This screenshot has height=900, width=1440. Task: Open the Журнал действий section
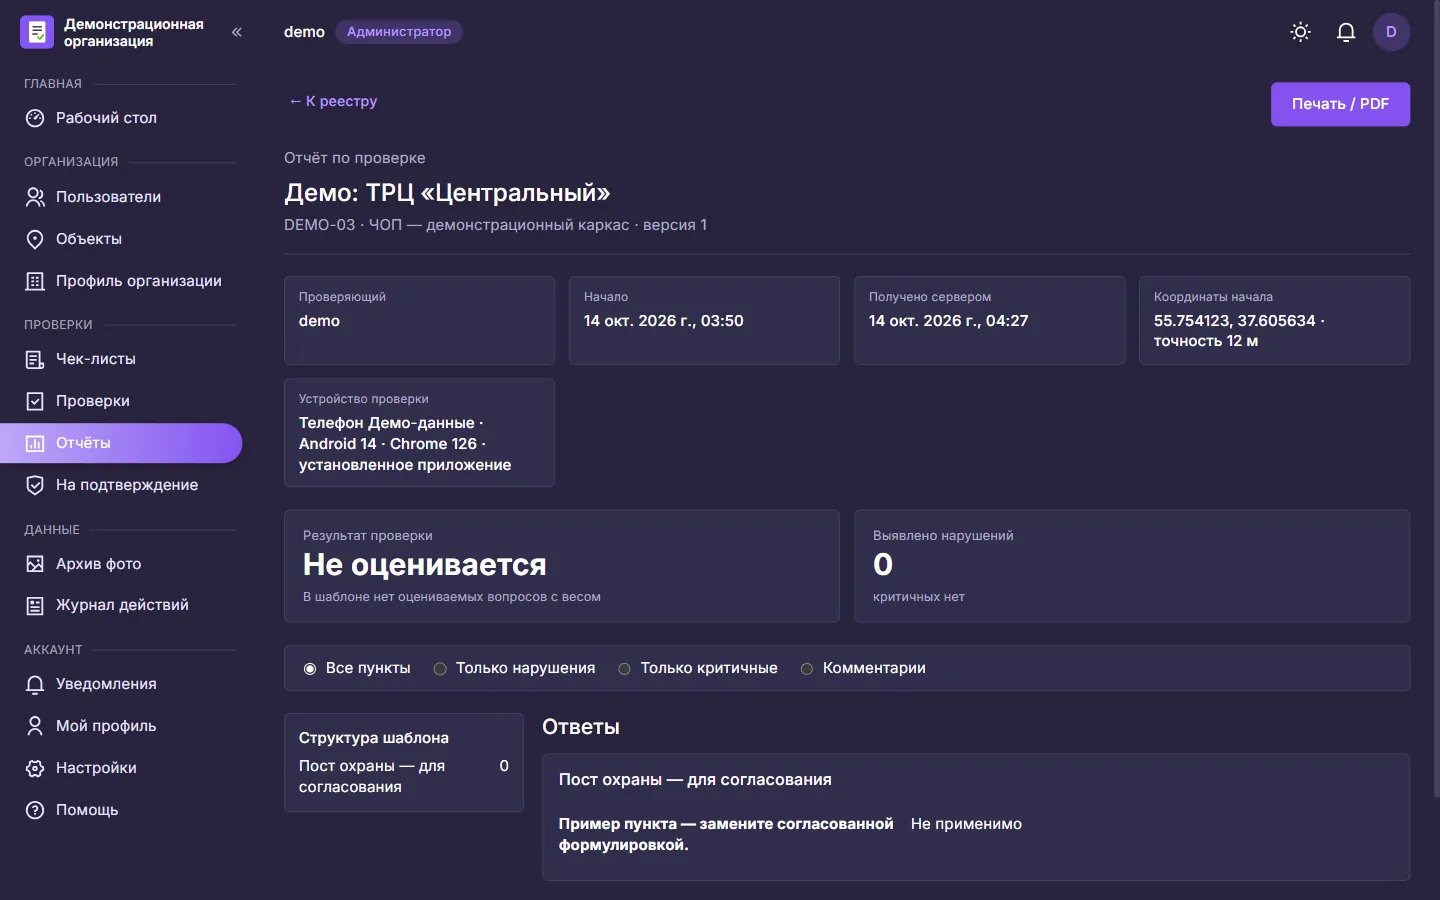[121, 605]
